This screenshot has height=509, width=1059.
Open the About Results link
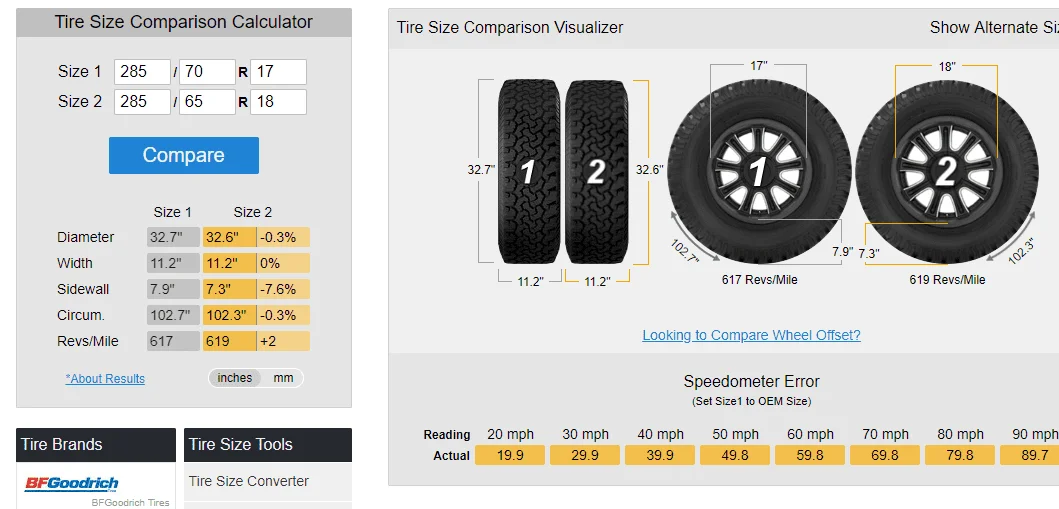point(105,379)
